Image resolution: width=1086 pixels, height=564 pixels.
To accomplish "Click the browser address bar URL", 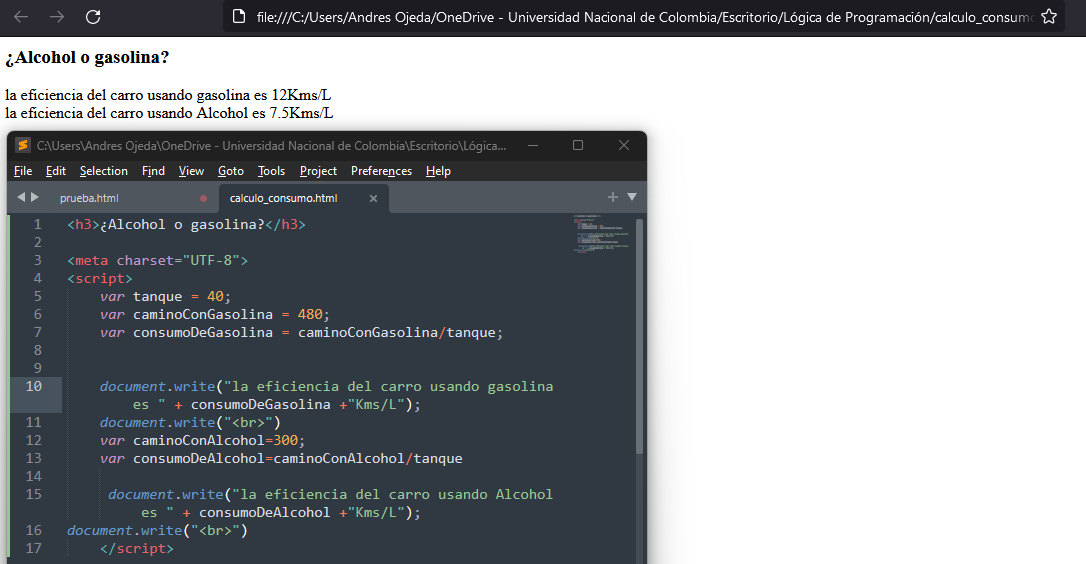I will coord(644,17).
